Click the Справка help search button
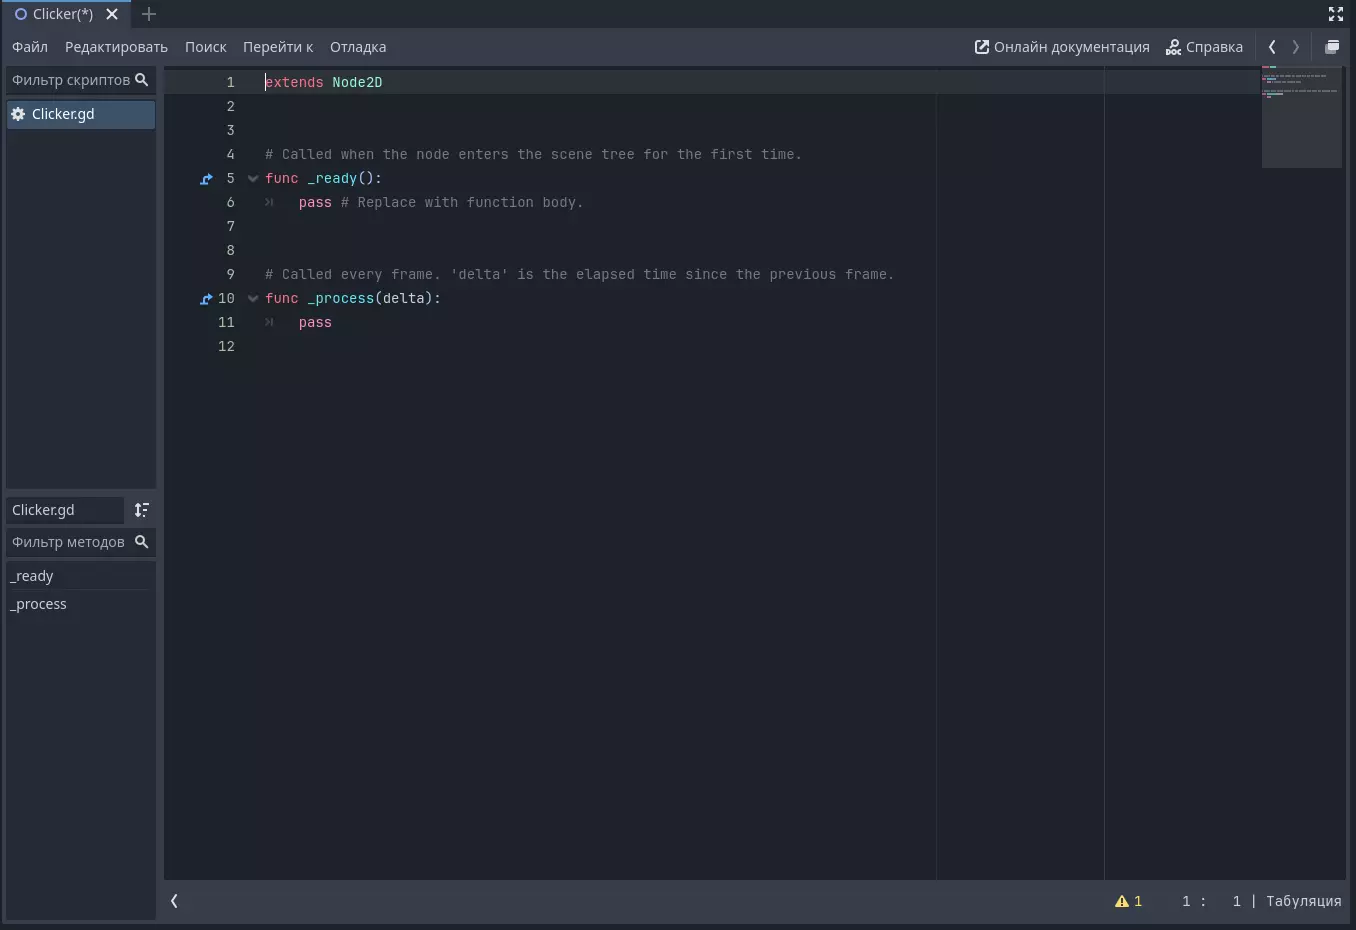 coord(1204,47)
